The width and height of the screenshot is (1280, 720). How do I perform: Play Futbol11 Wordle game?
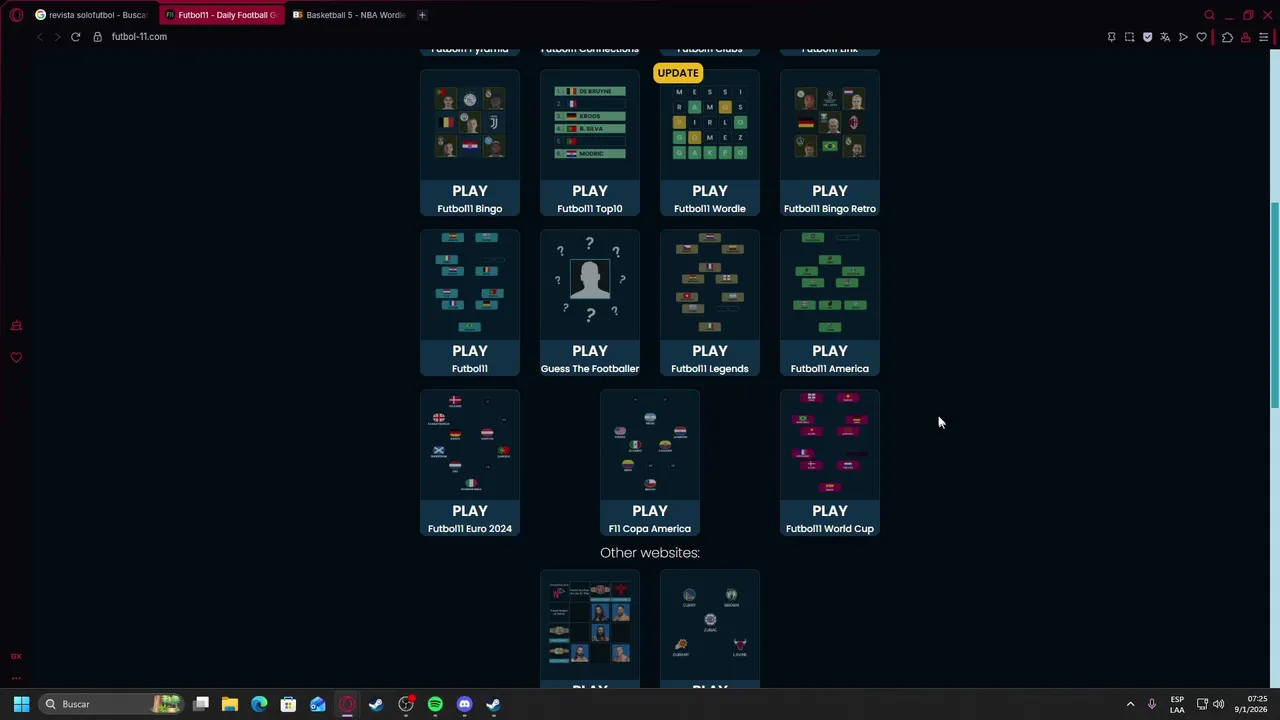[710, 198]
